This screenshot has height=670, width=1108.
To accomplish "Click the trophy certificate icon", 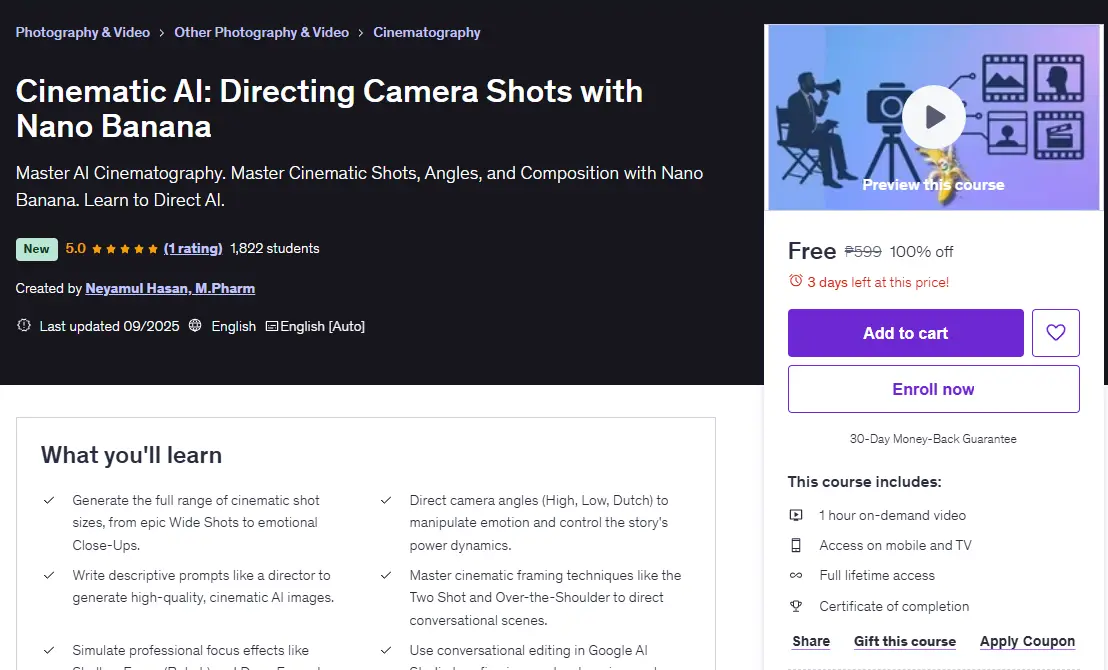I will coord(796,606).
